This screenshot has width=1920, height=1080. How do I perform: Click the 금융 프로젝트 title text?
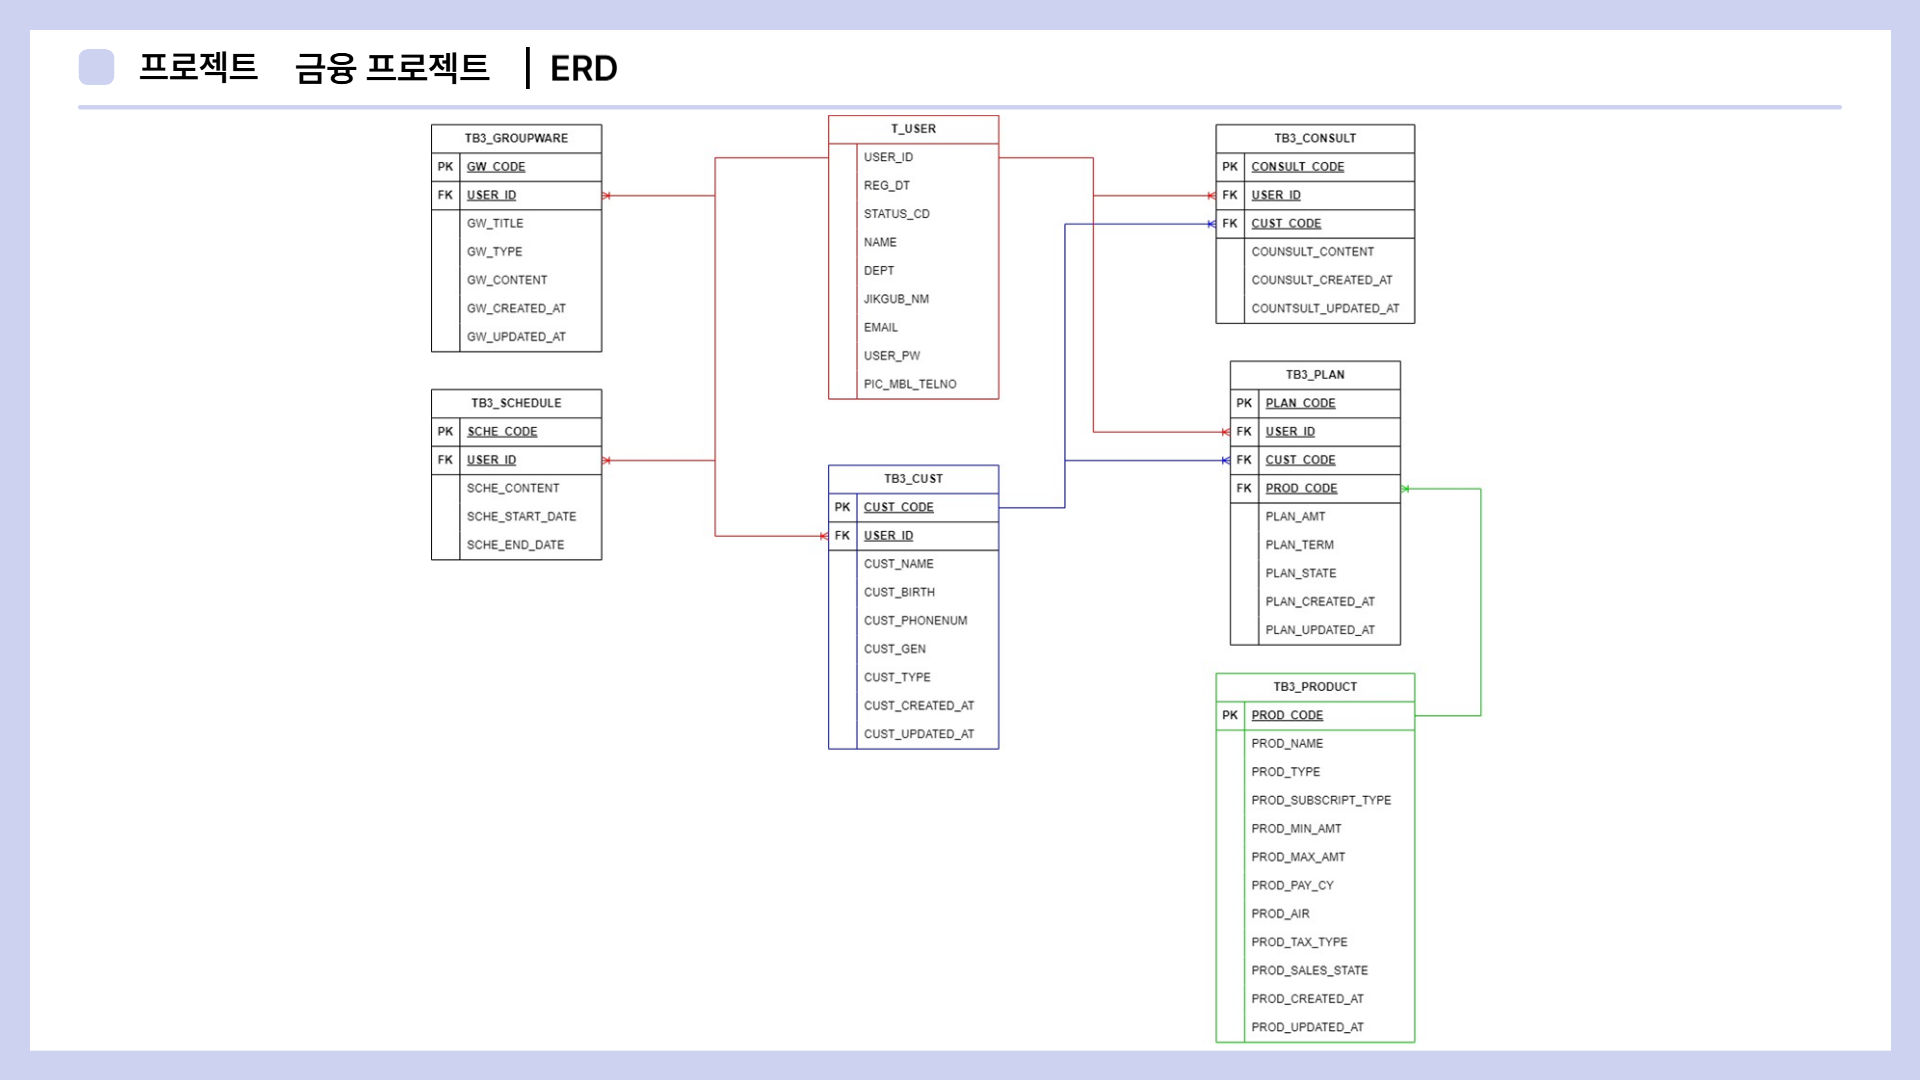point(391,68)
